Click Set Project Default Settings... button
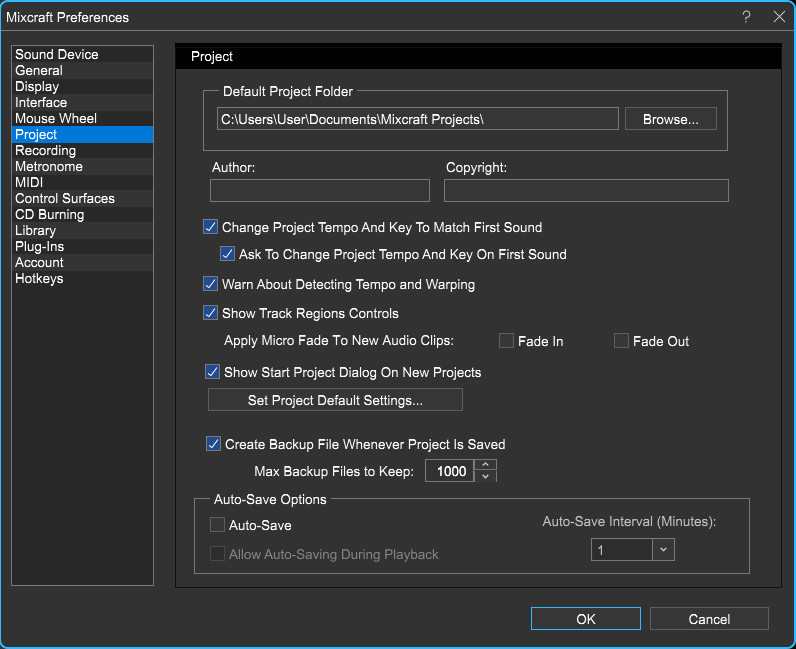The width and height of the screenshot is (796, 649). 335,400
